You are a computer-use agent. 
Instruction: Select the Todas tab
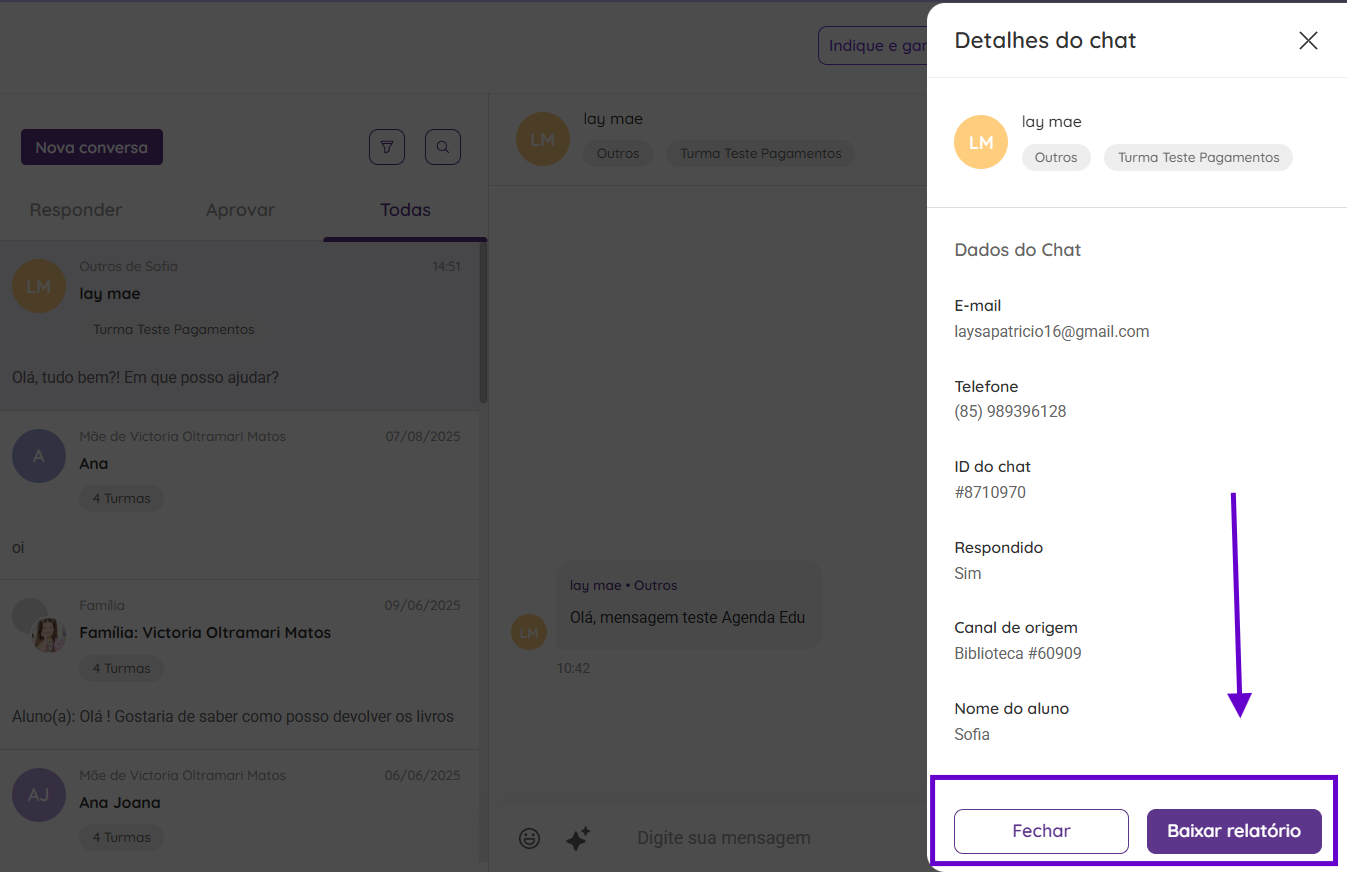coord(405,210)
